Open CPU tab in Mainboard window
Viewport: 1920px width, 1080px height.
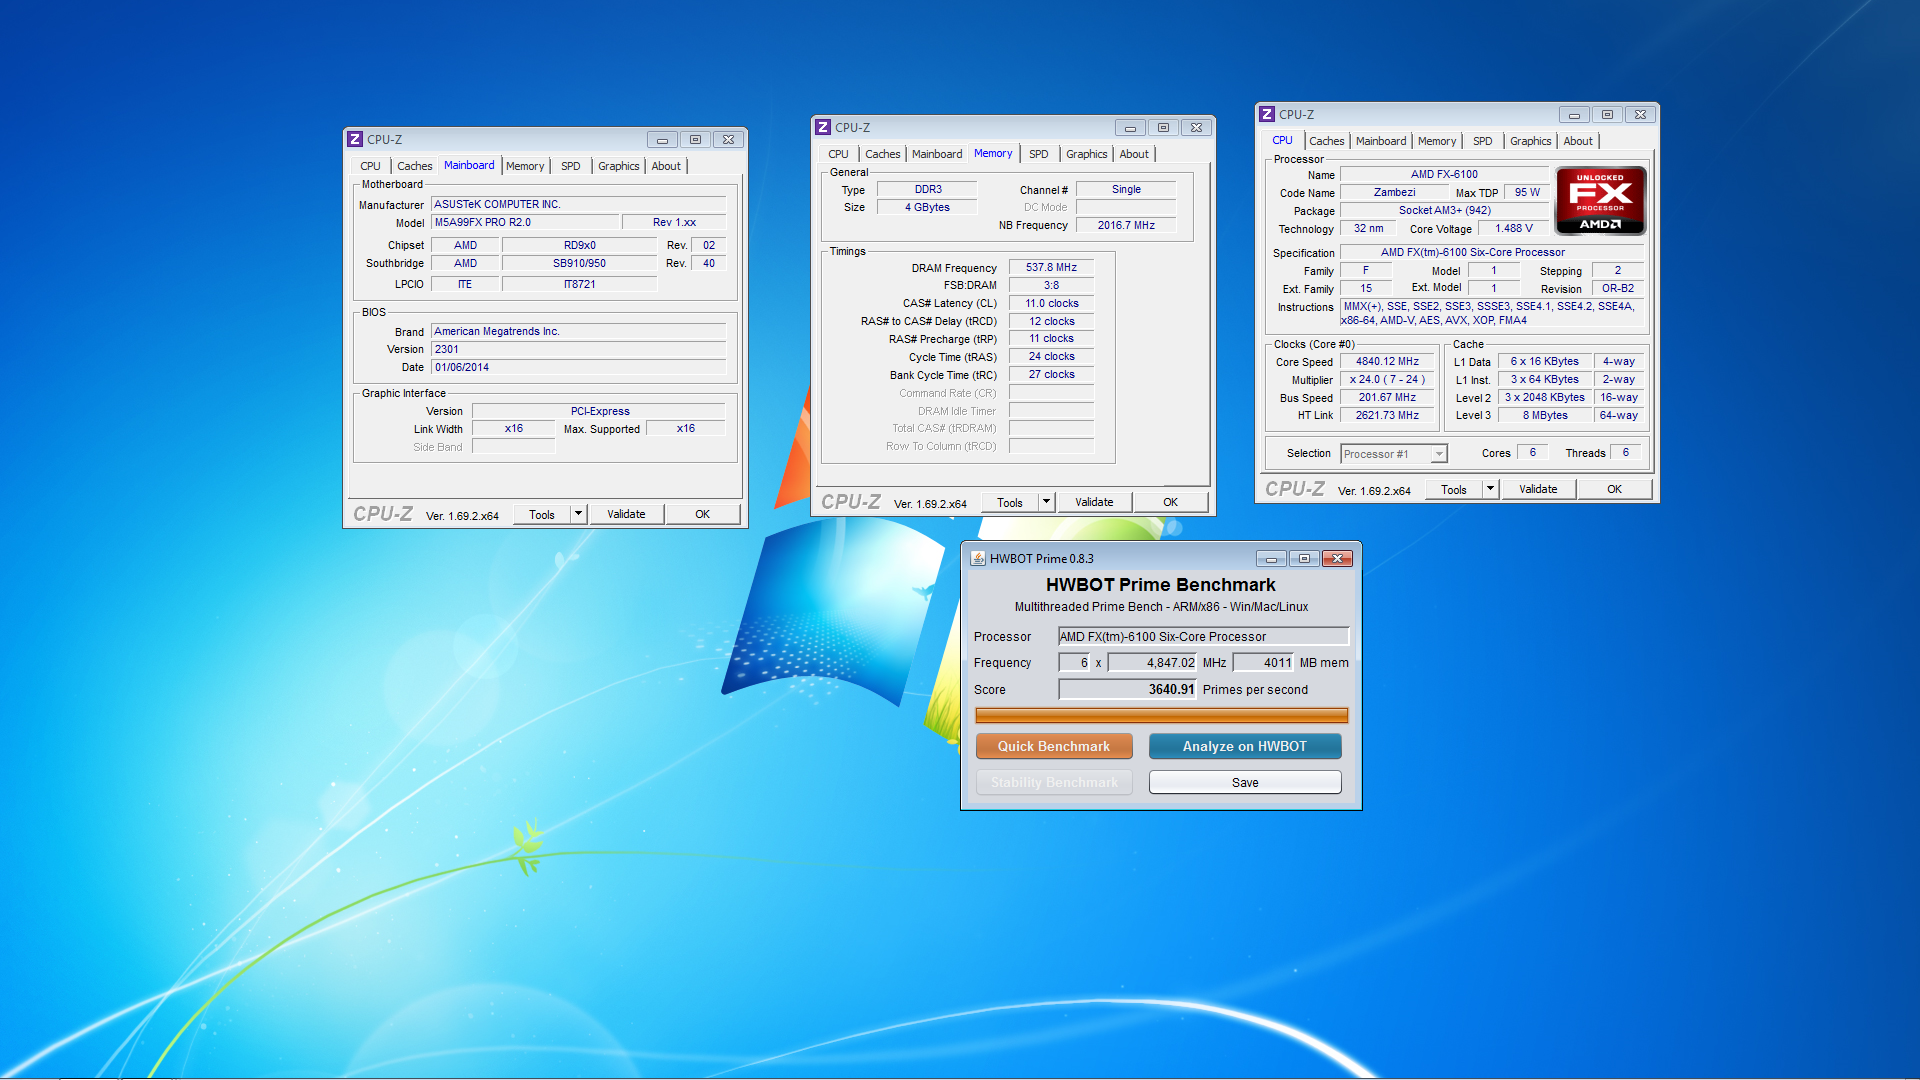[370, 166]
